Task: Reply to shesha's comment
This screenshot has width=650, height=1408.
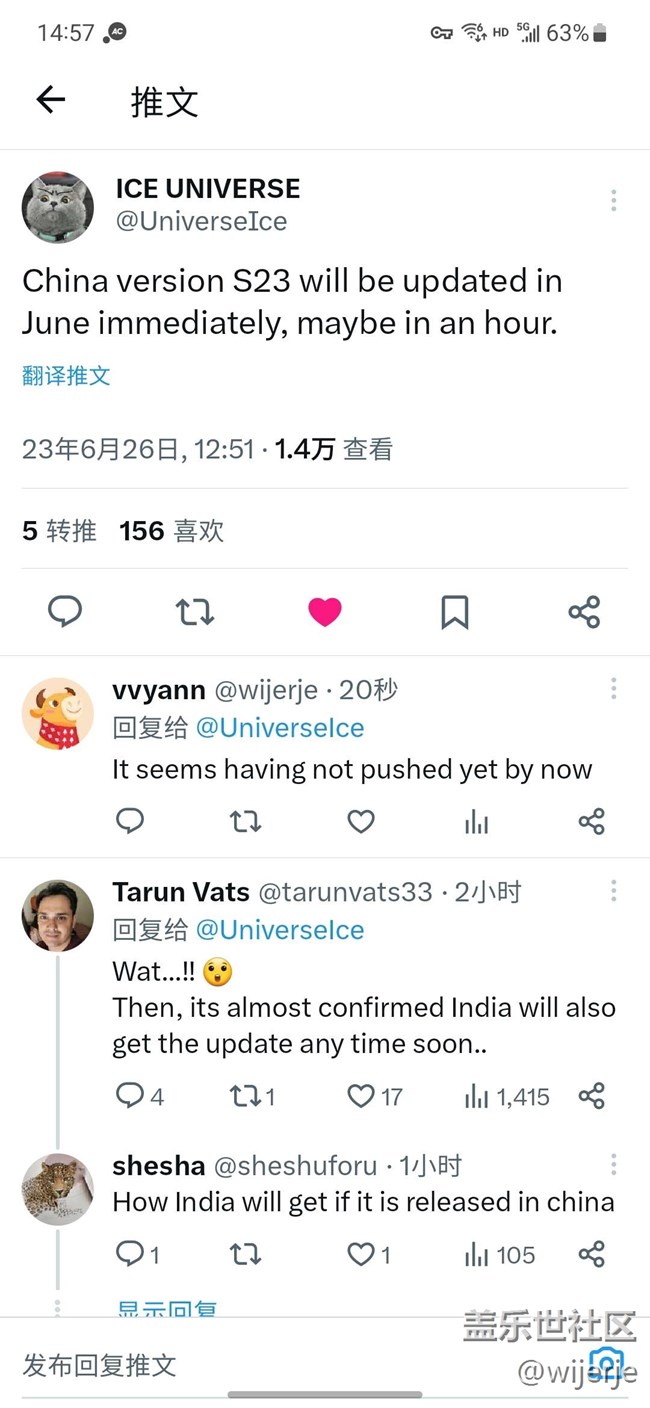Action: click(131, 1254)
